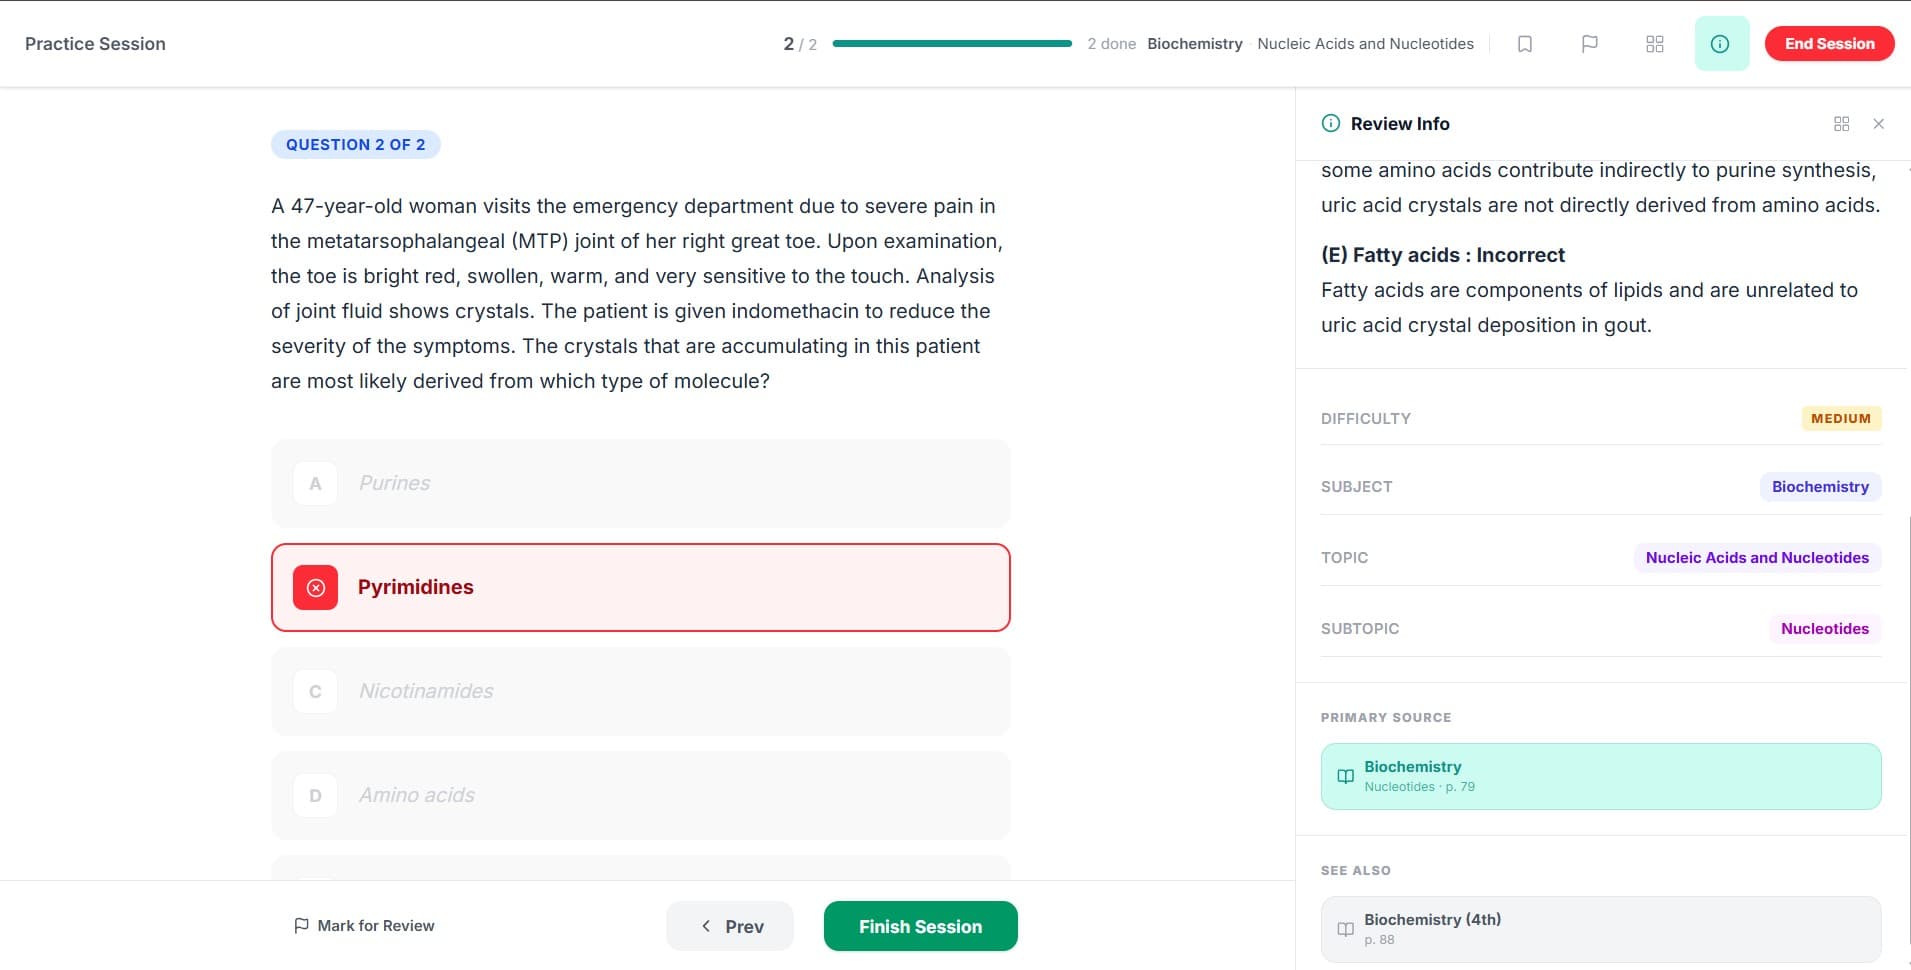Select answer option C Nicotinamides
The image size is (1911, 970).
click(640, 691)
